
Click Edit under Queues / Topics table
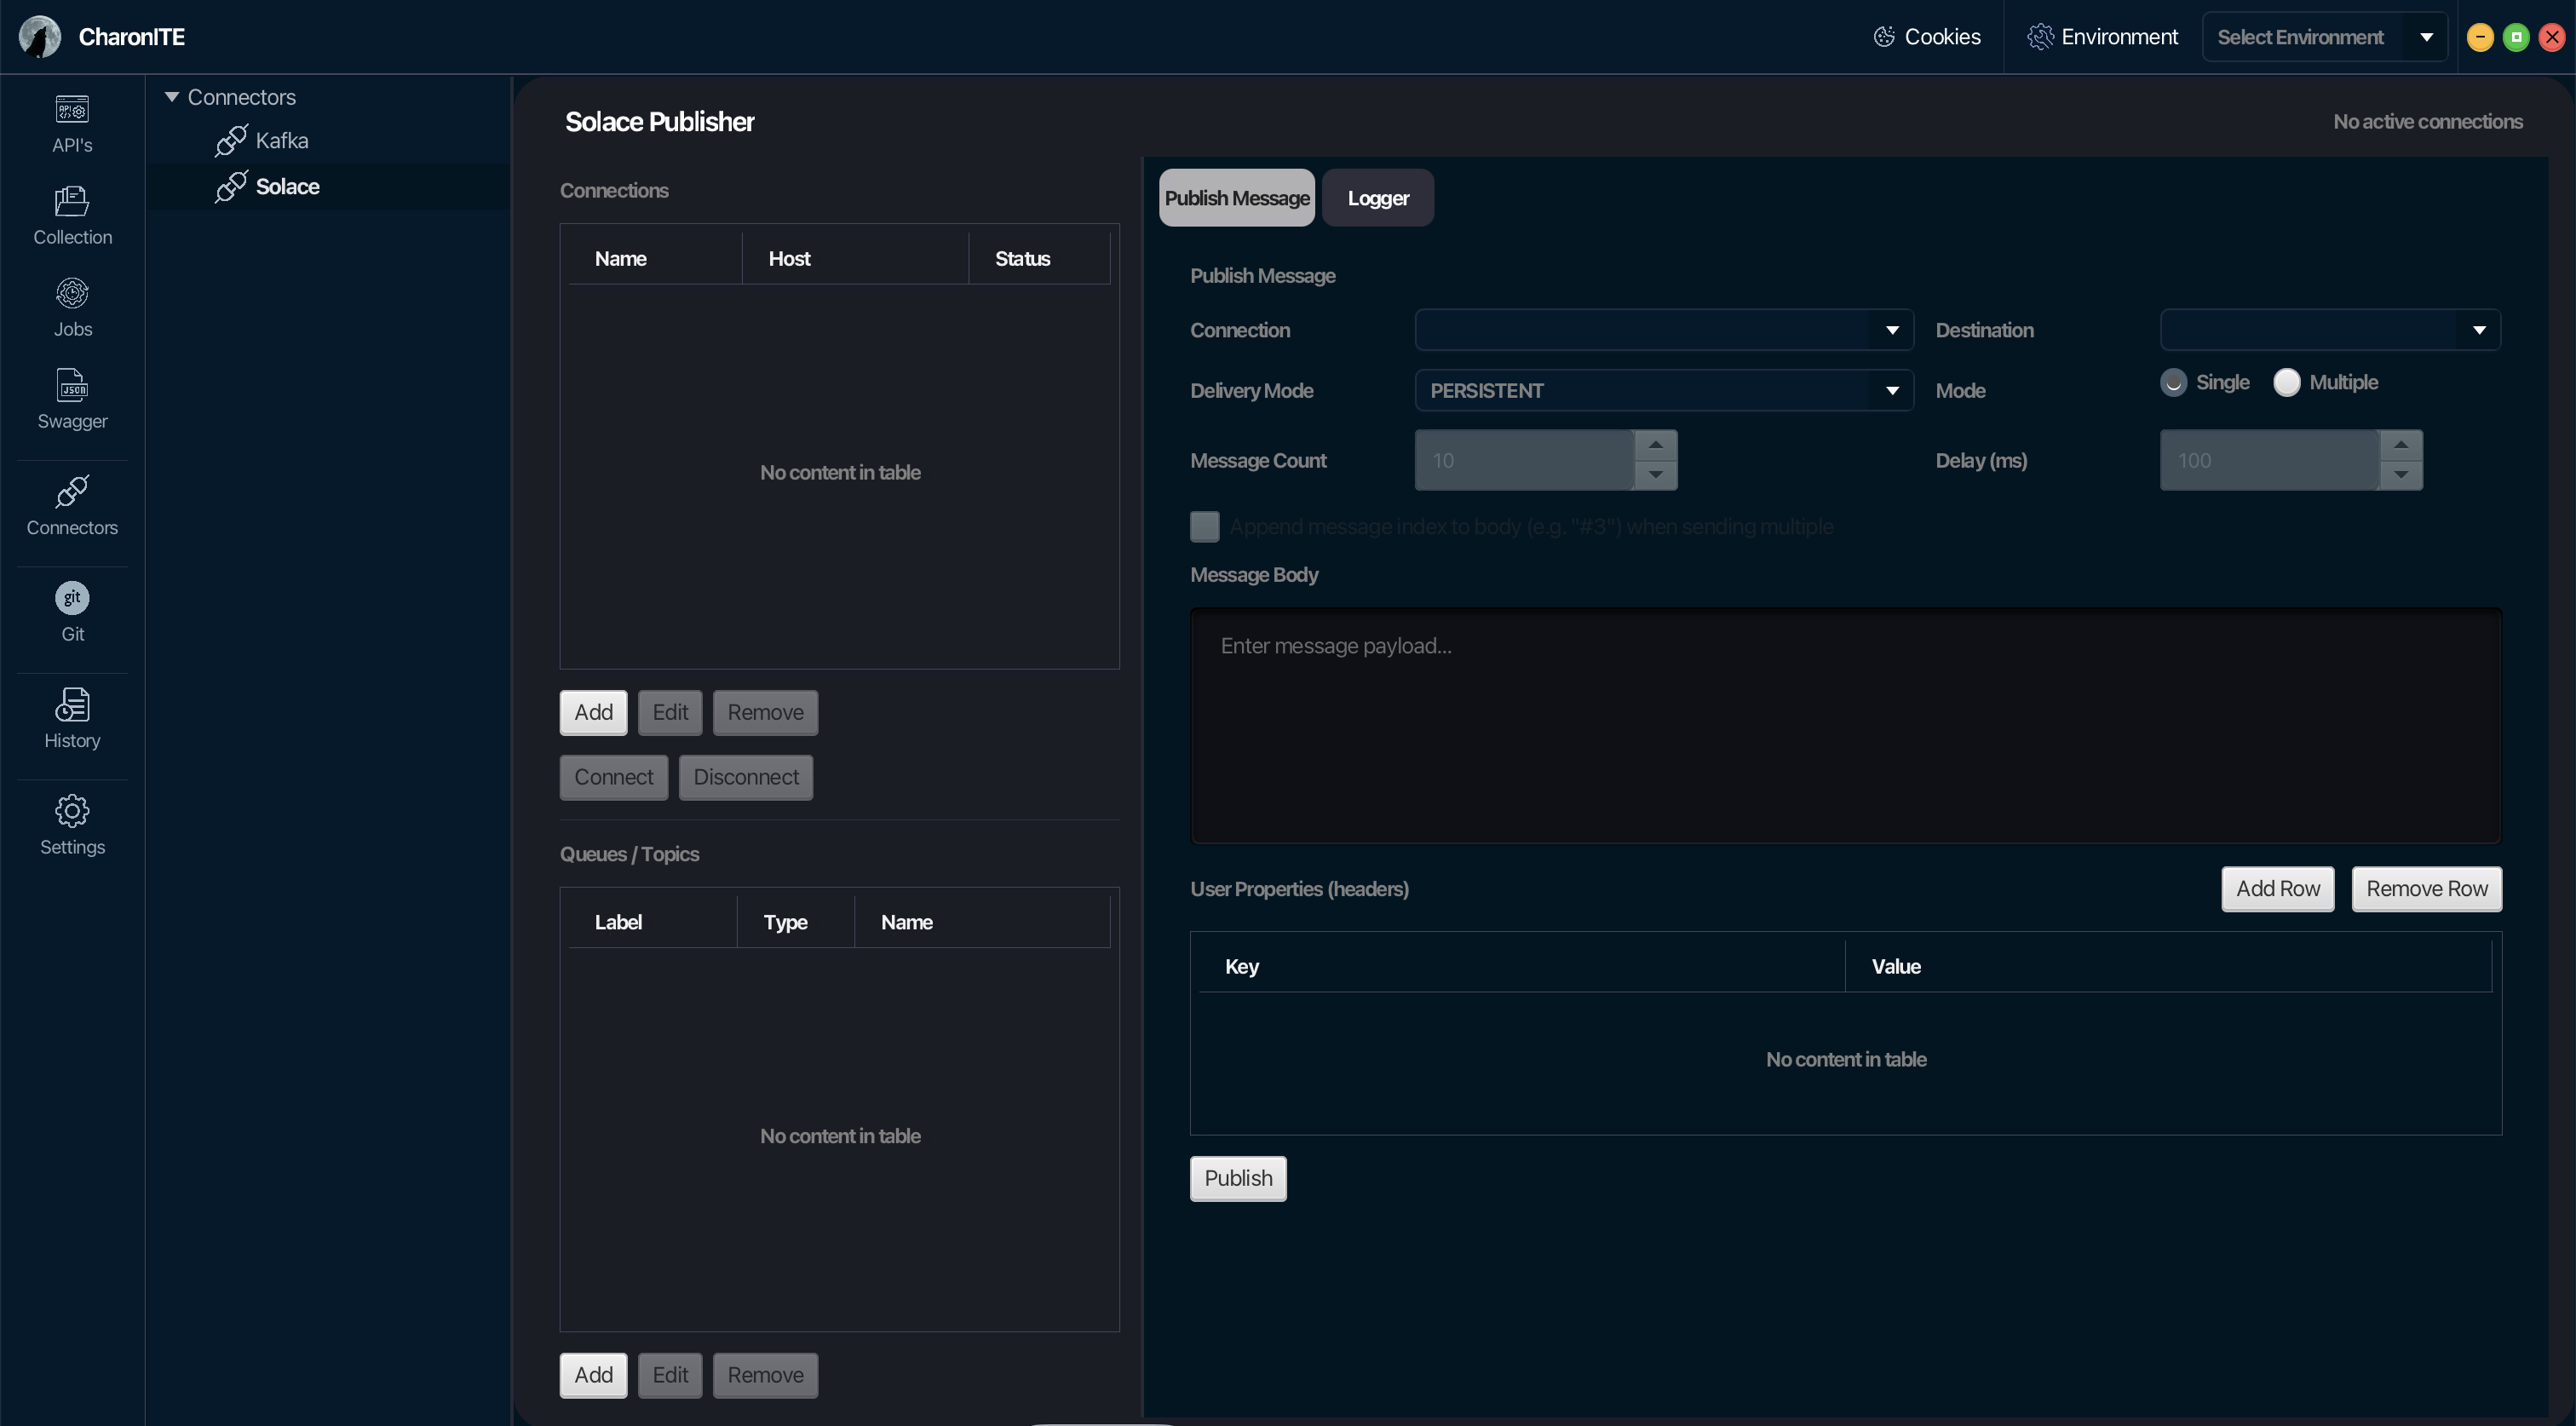tap(670, 1376)
